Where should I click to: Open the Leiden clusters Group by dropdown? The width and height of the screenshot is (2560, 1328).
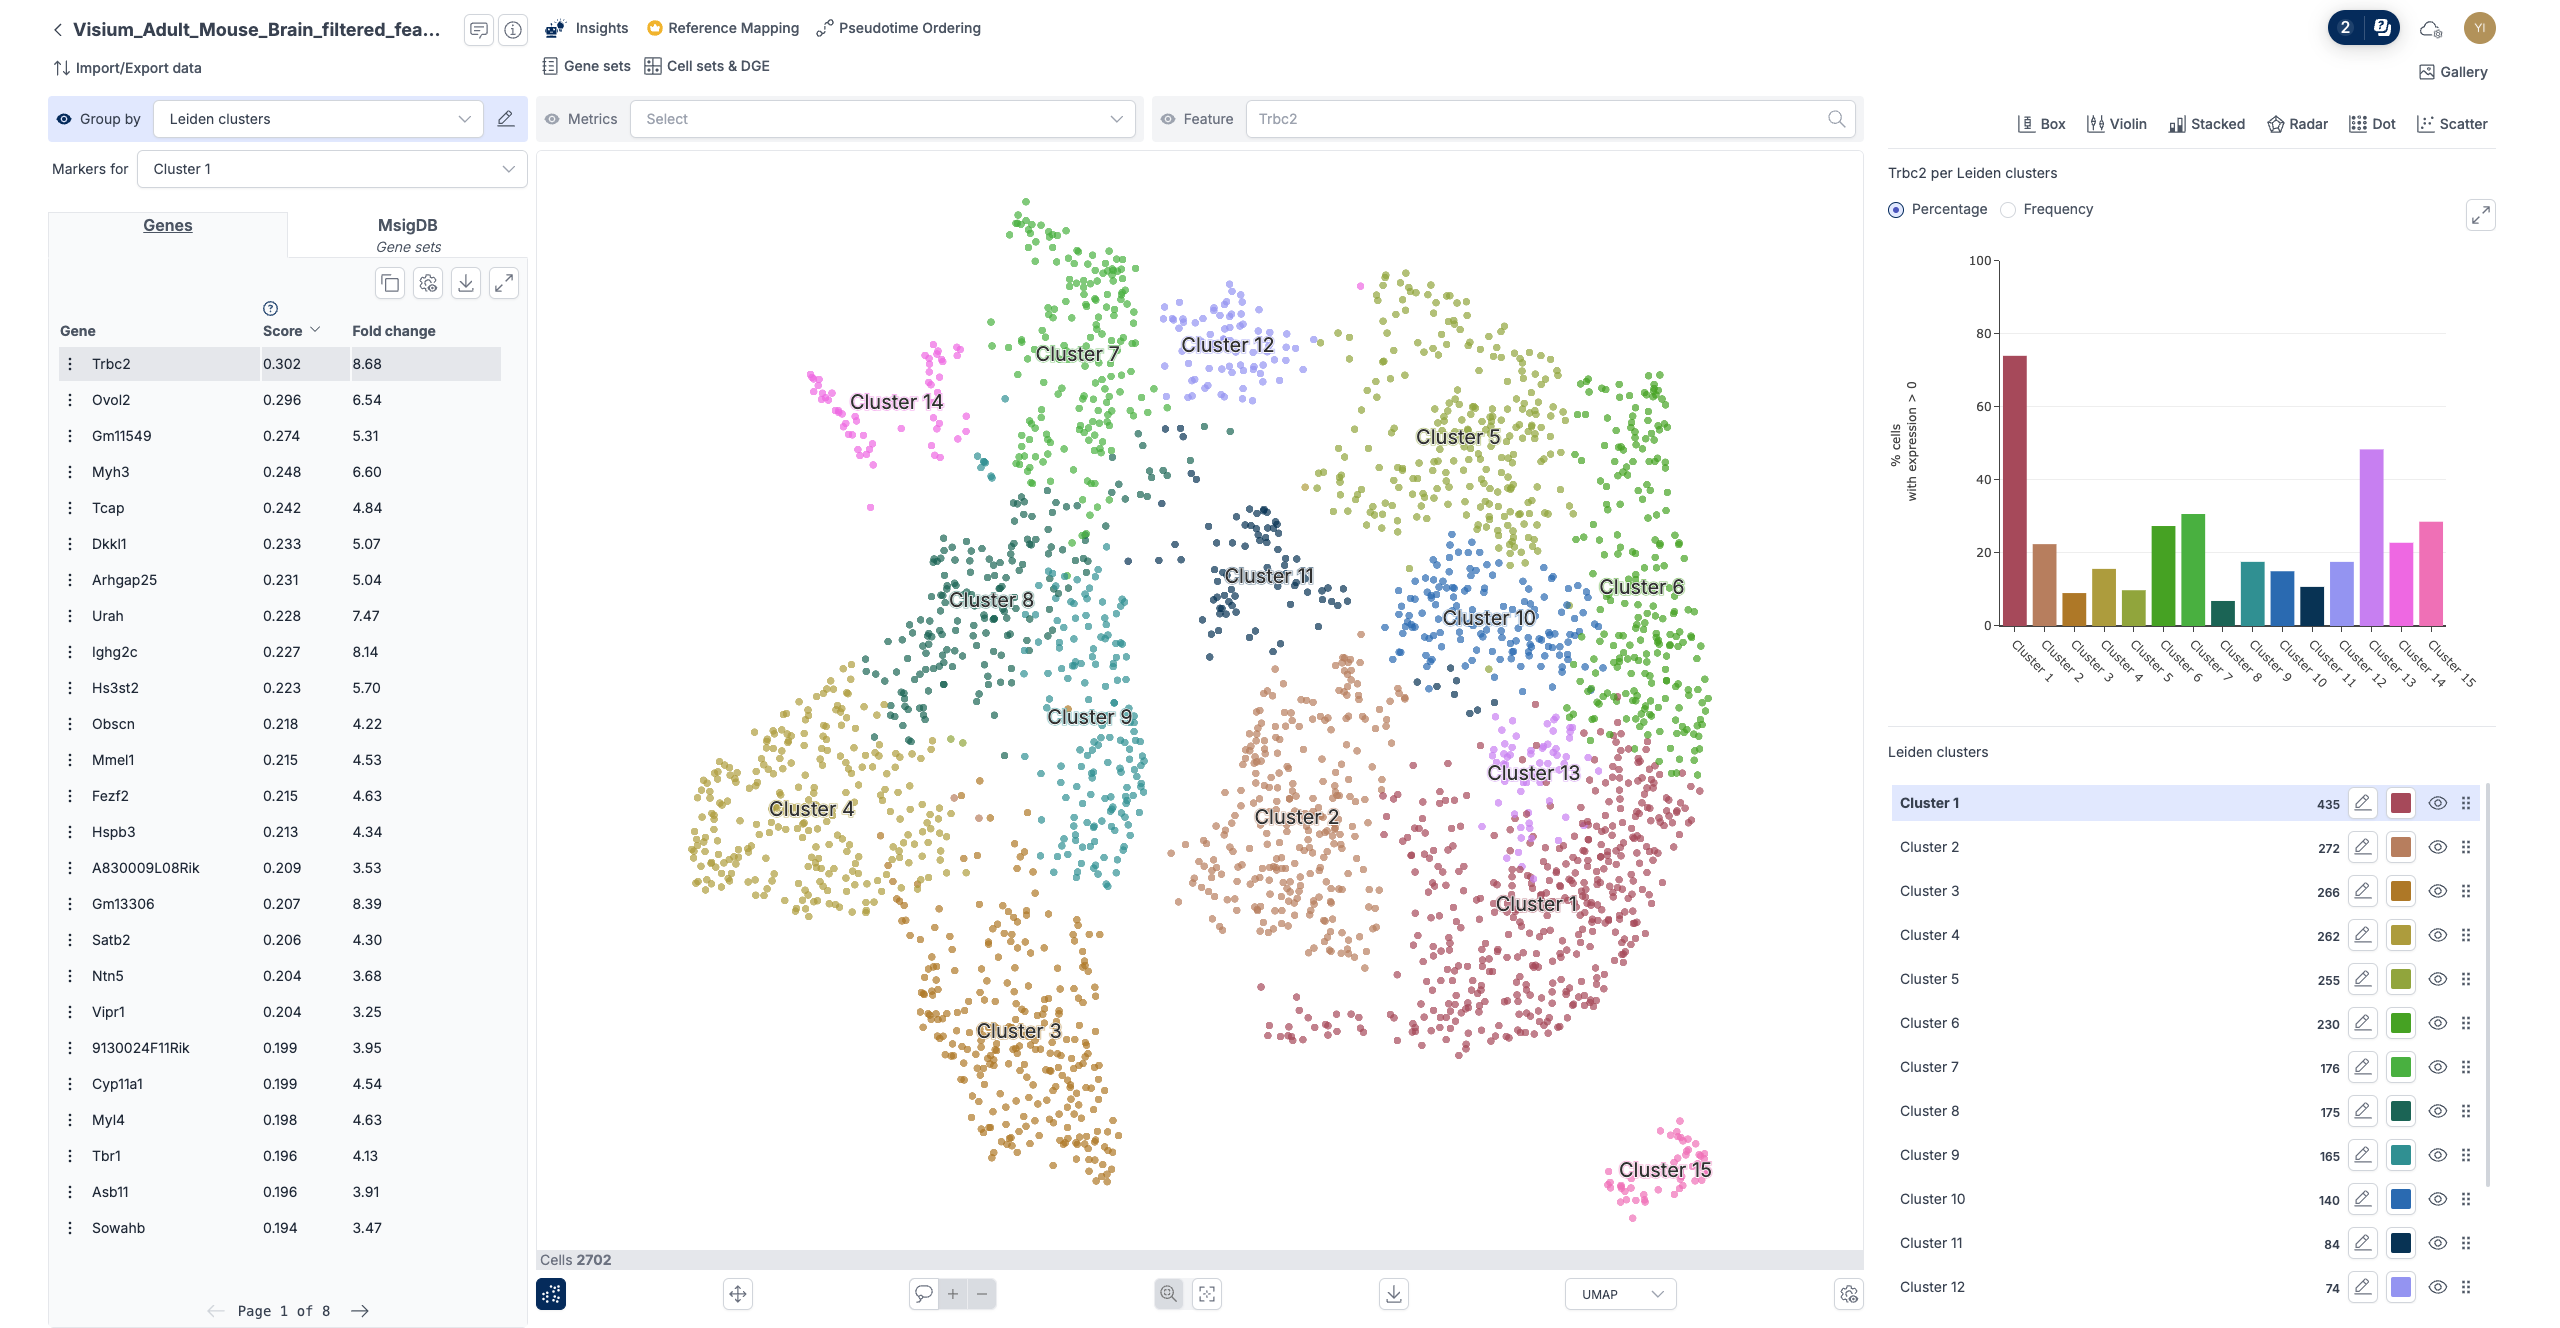tap(318, 119)
